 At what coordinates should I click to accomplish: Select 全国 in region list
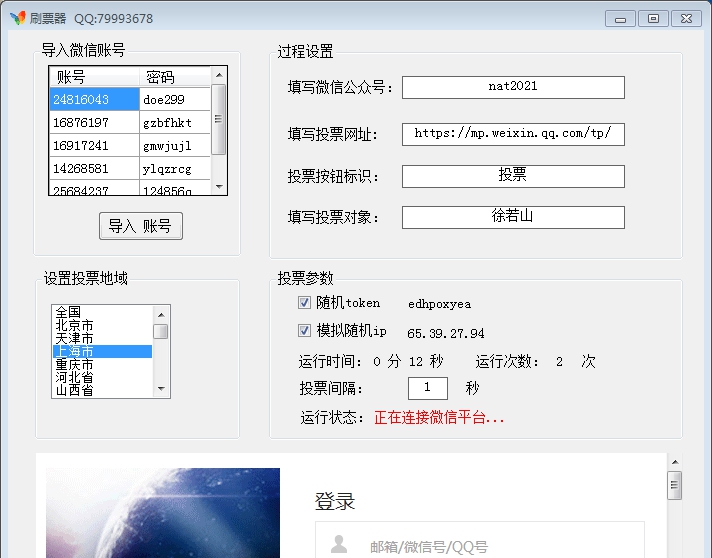[103, 312]
